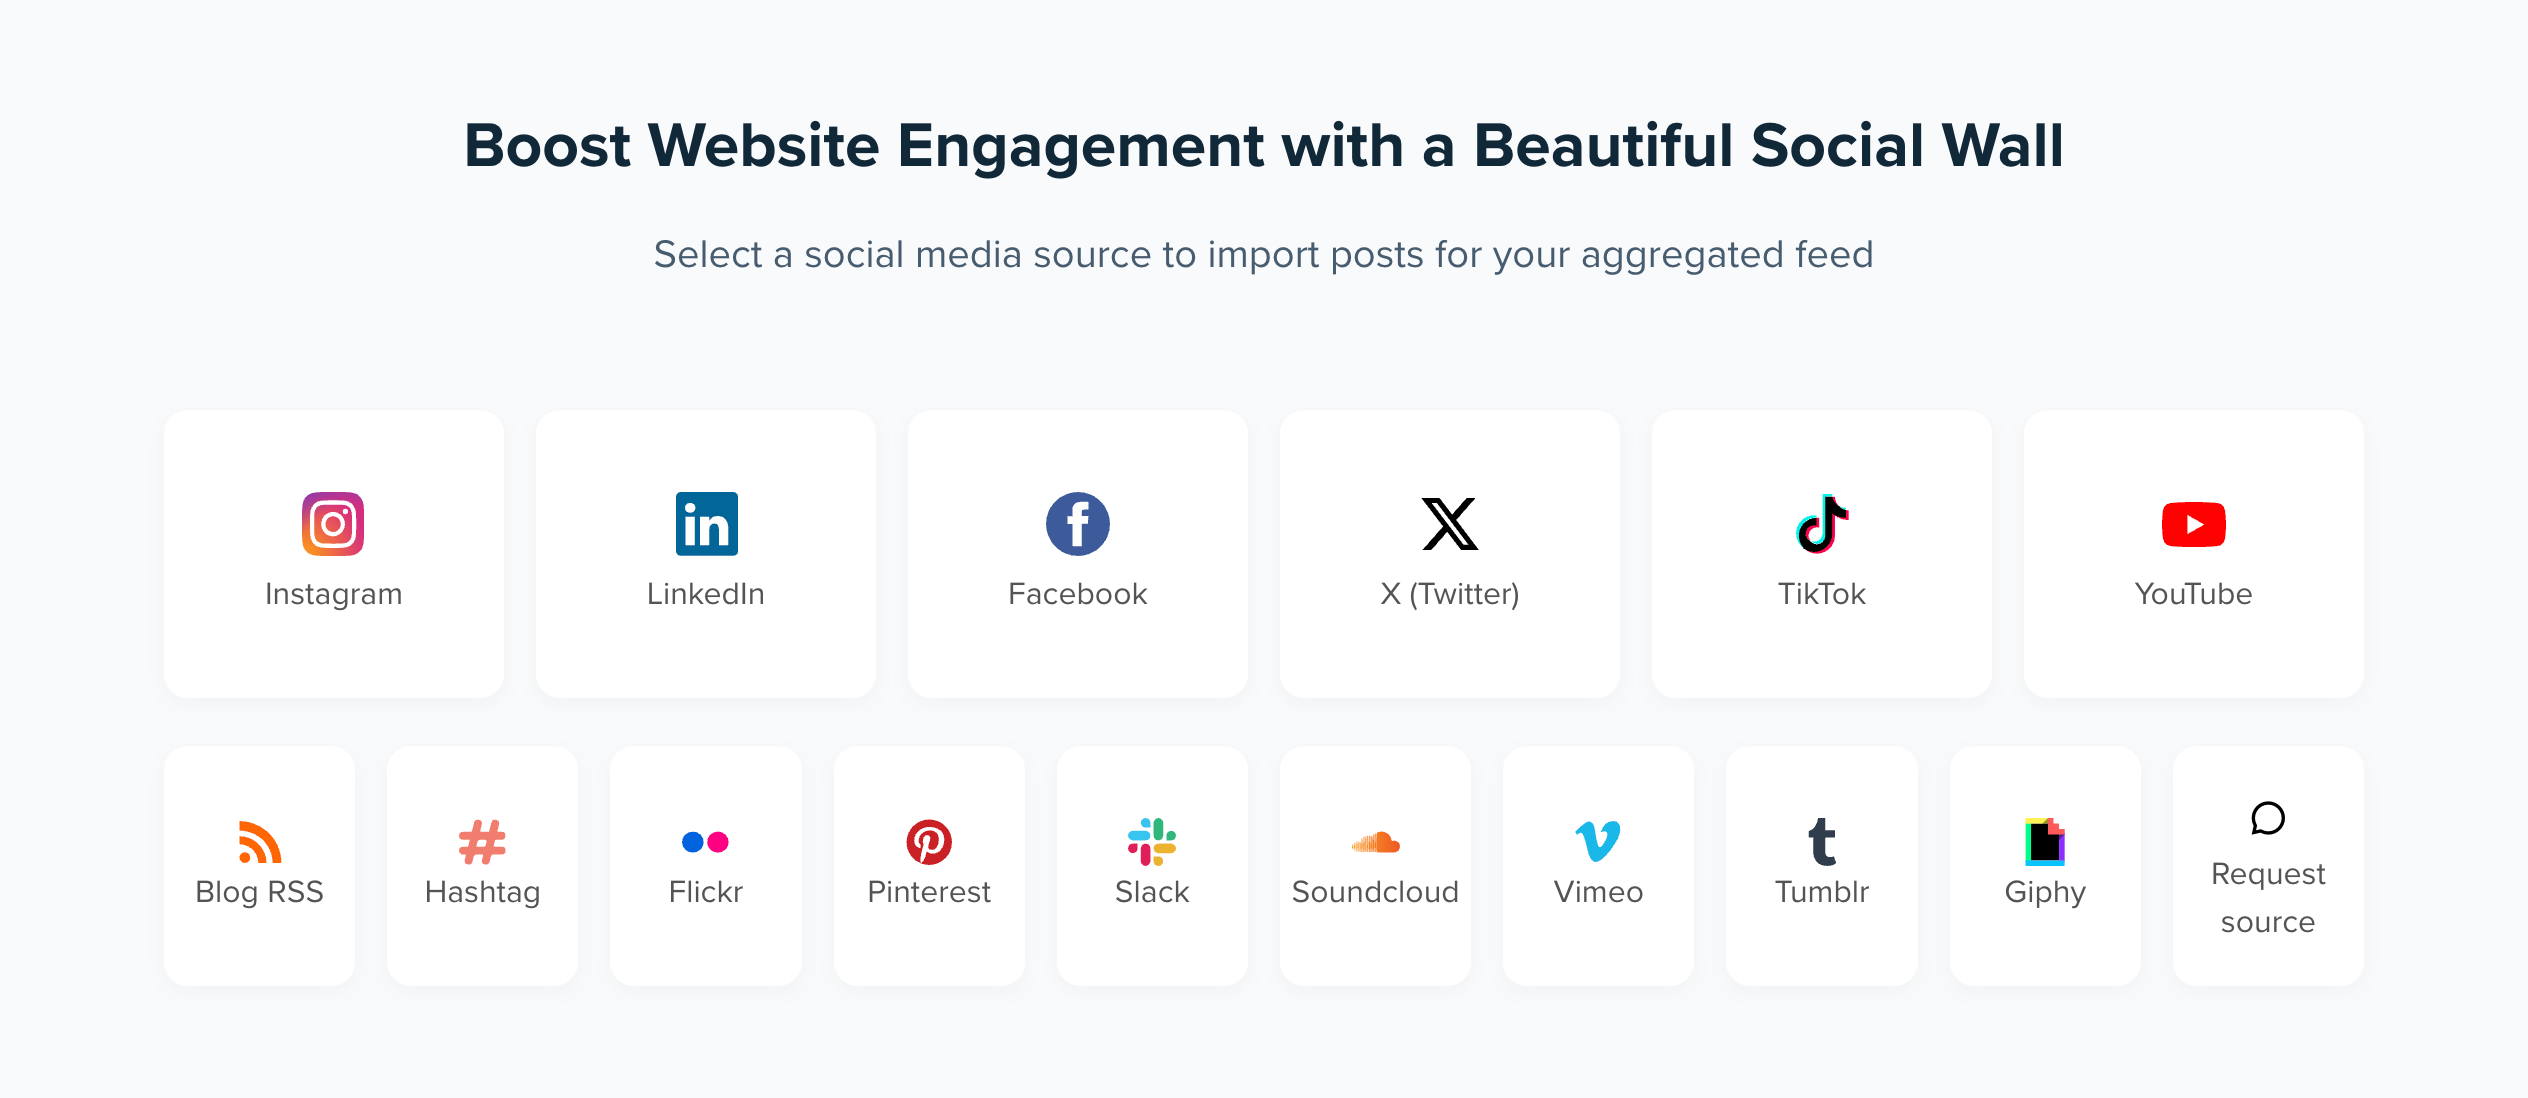Image resolution: width=2528 pixels, height=1098 pixels.
Task: Click the YouTube play logo icon
Action: tap(2193, 524)
